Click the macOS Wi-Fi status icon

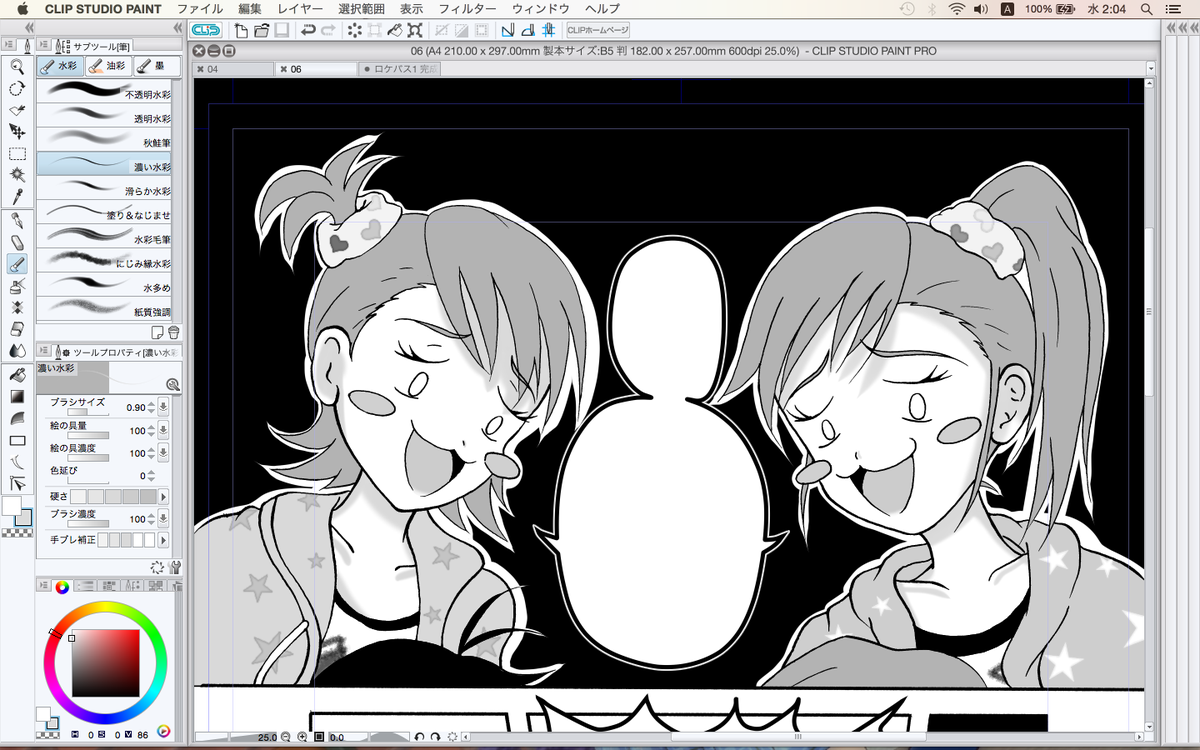(957, 9)
